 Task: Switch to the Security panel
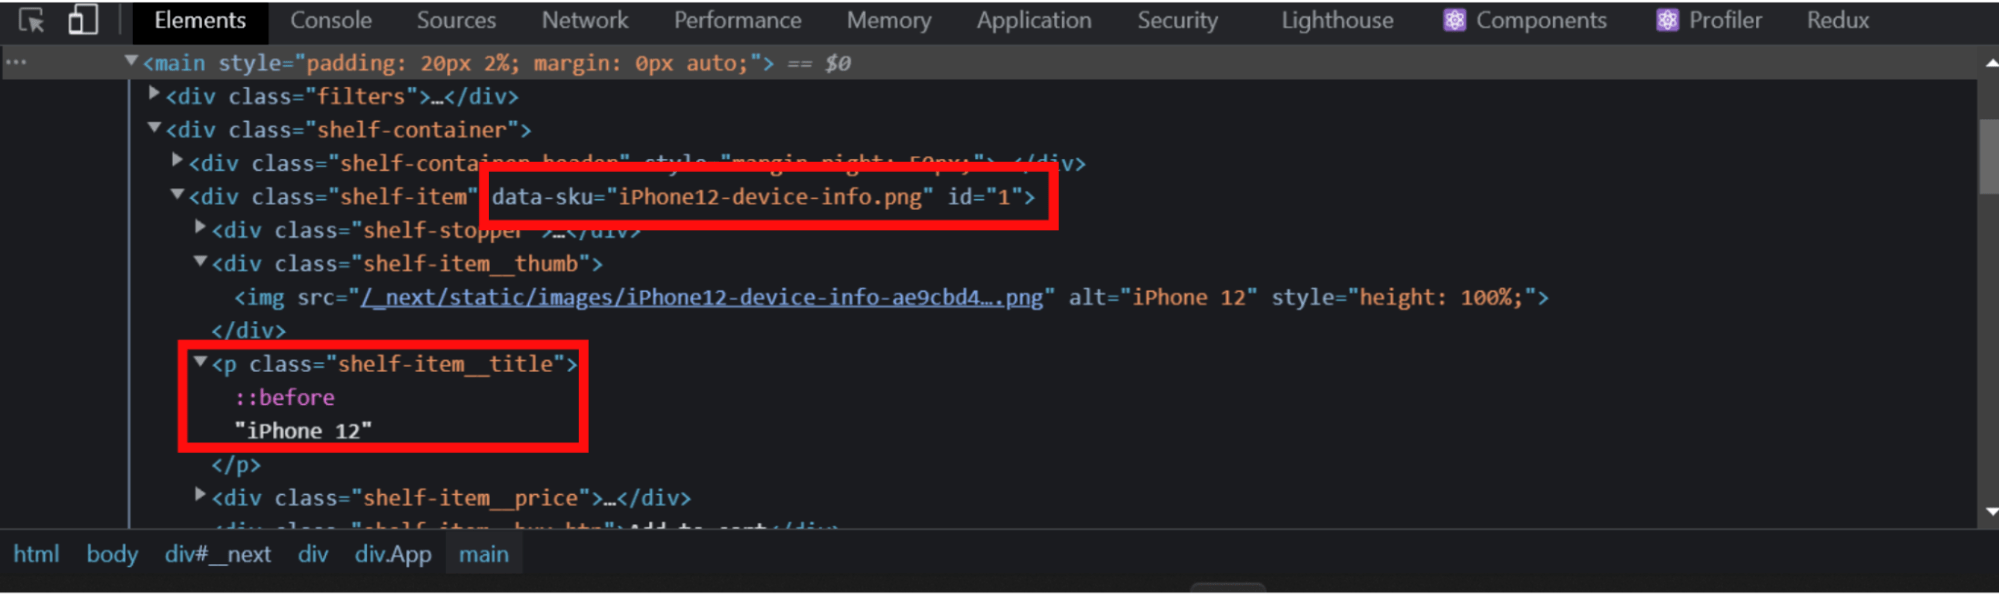pyautogui.click(x=1177, y=19)
